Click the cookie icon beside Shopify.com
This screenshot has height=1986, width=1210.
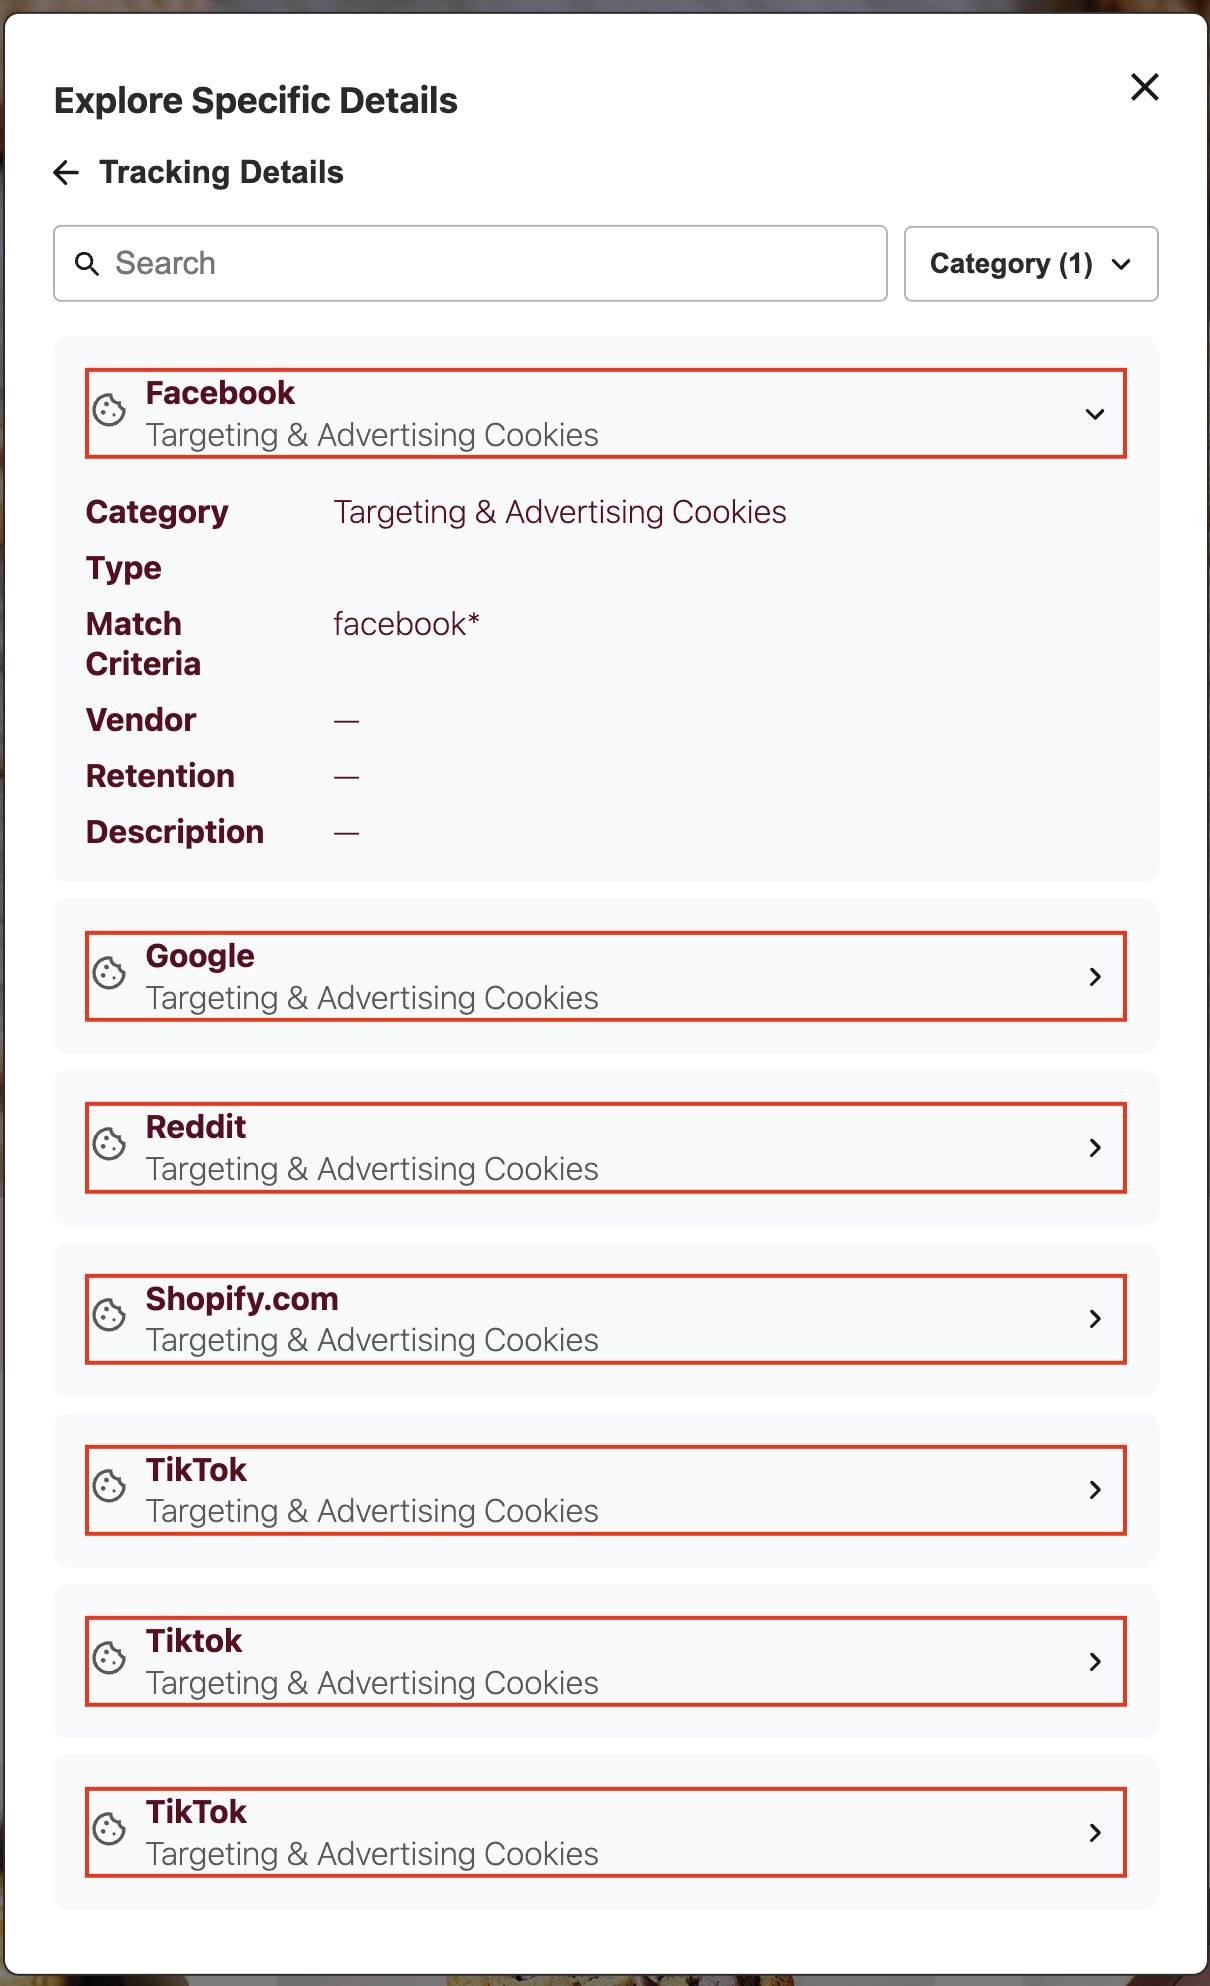tap(109, 1318)
